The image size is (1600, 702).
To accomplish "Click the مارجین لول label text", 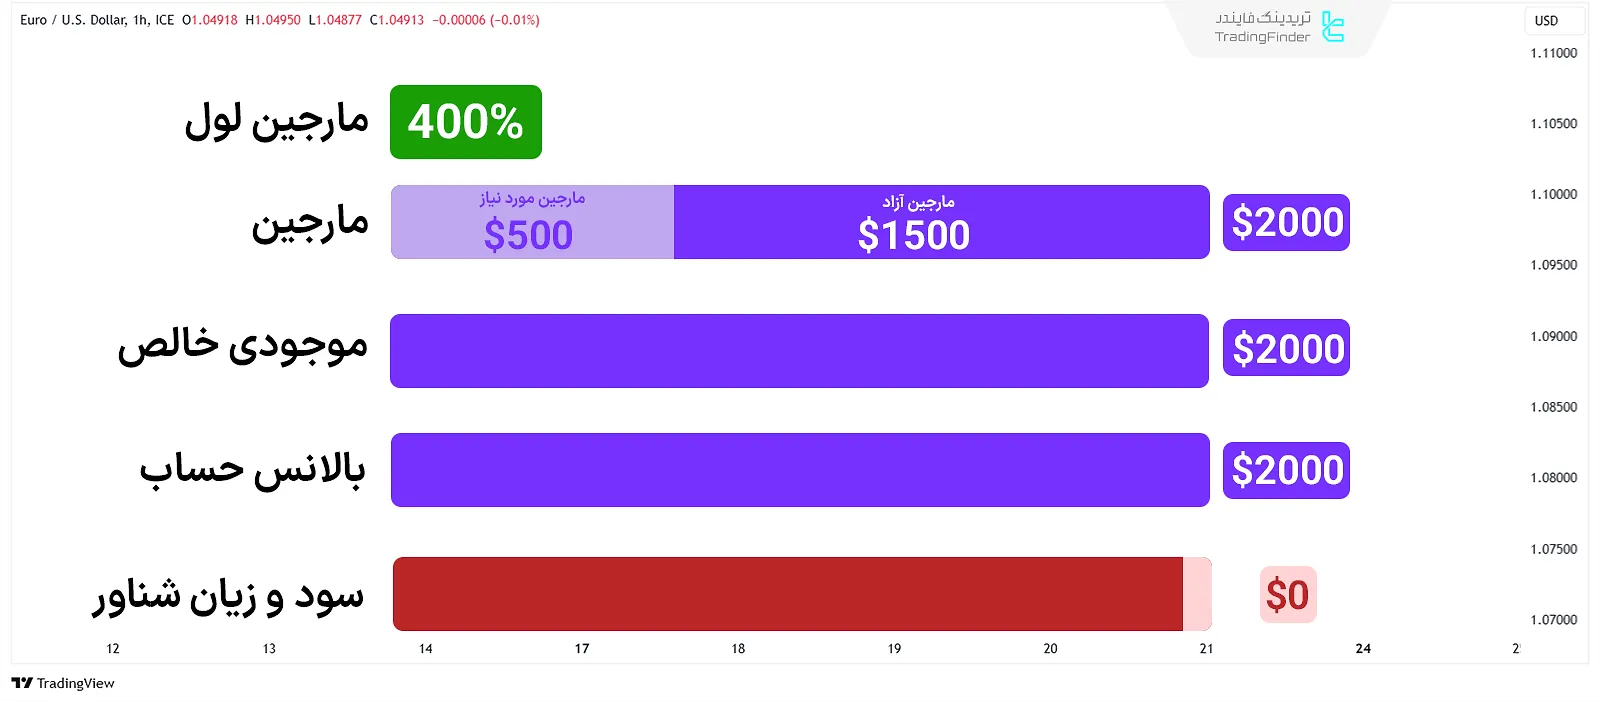I will point(277,122).
